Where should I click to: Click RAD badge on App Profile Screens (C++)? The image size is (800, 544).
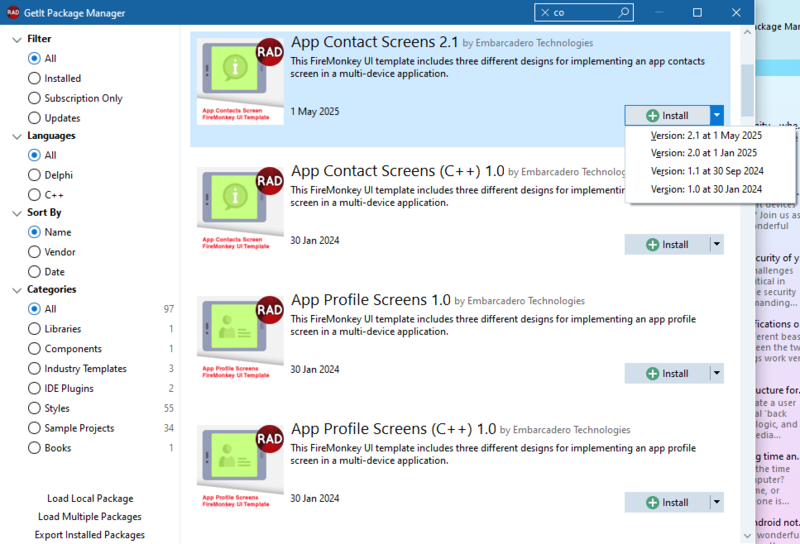click(x=269, y=439)
